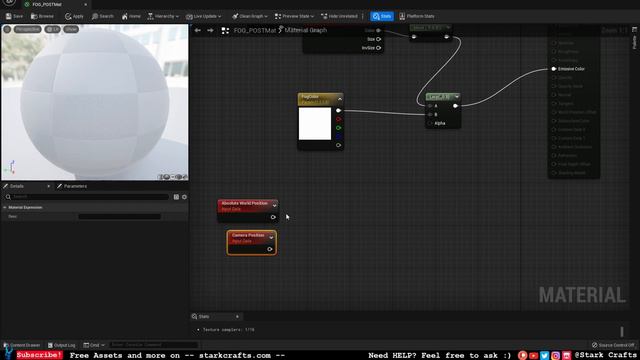Collapse the FogColor node chevron
The width and height of the screenshot is (640, 360).
click(x=340, y=99)
